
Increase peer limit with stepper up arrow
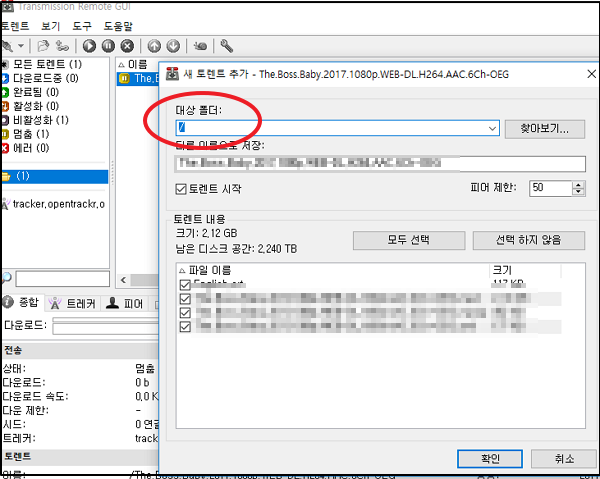pos(579,184)
